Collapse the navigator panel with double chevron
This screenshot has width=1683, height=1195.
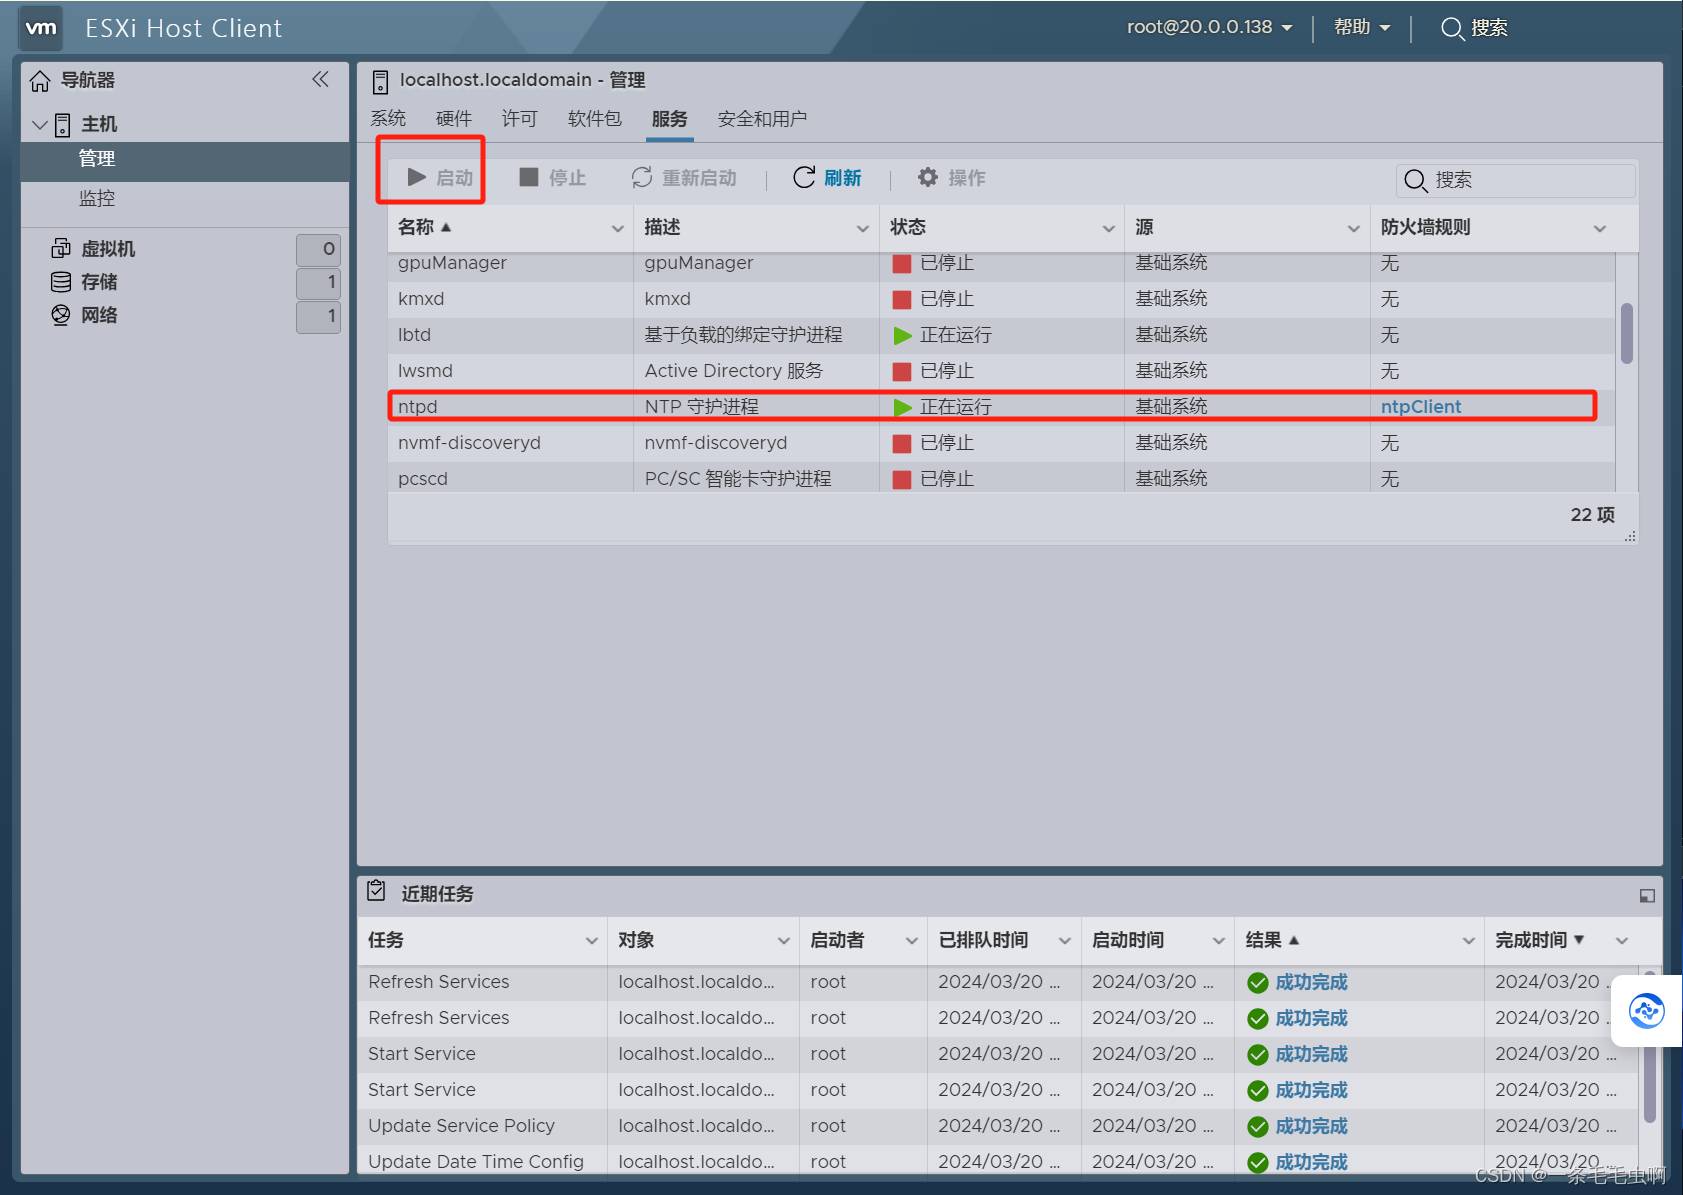pos(320,80)
